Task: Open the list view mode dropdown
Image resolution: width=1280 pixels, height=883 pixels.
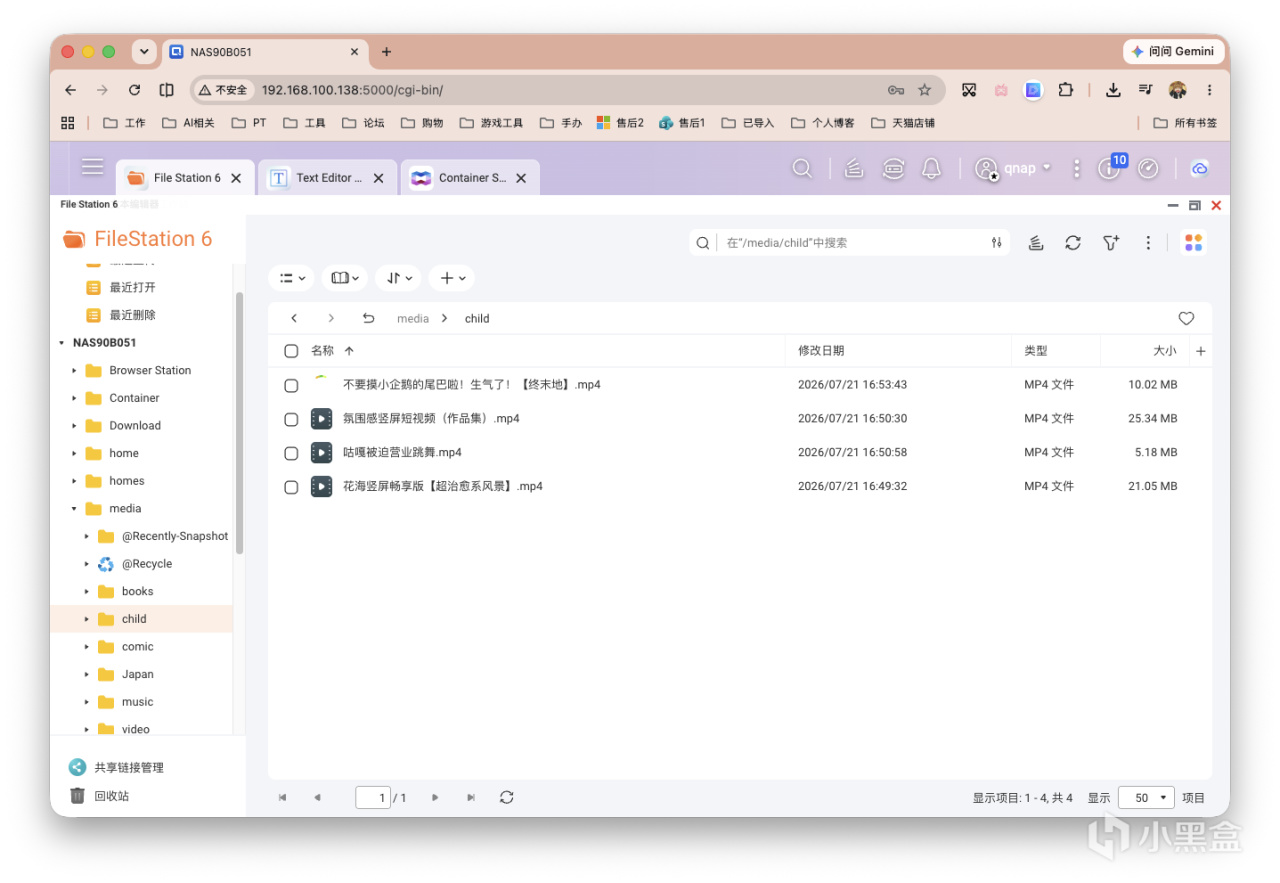Action: (x=292, y=278)
